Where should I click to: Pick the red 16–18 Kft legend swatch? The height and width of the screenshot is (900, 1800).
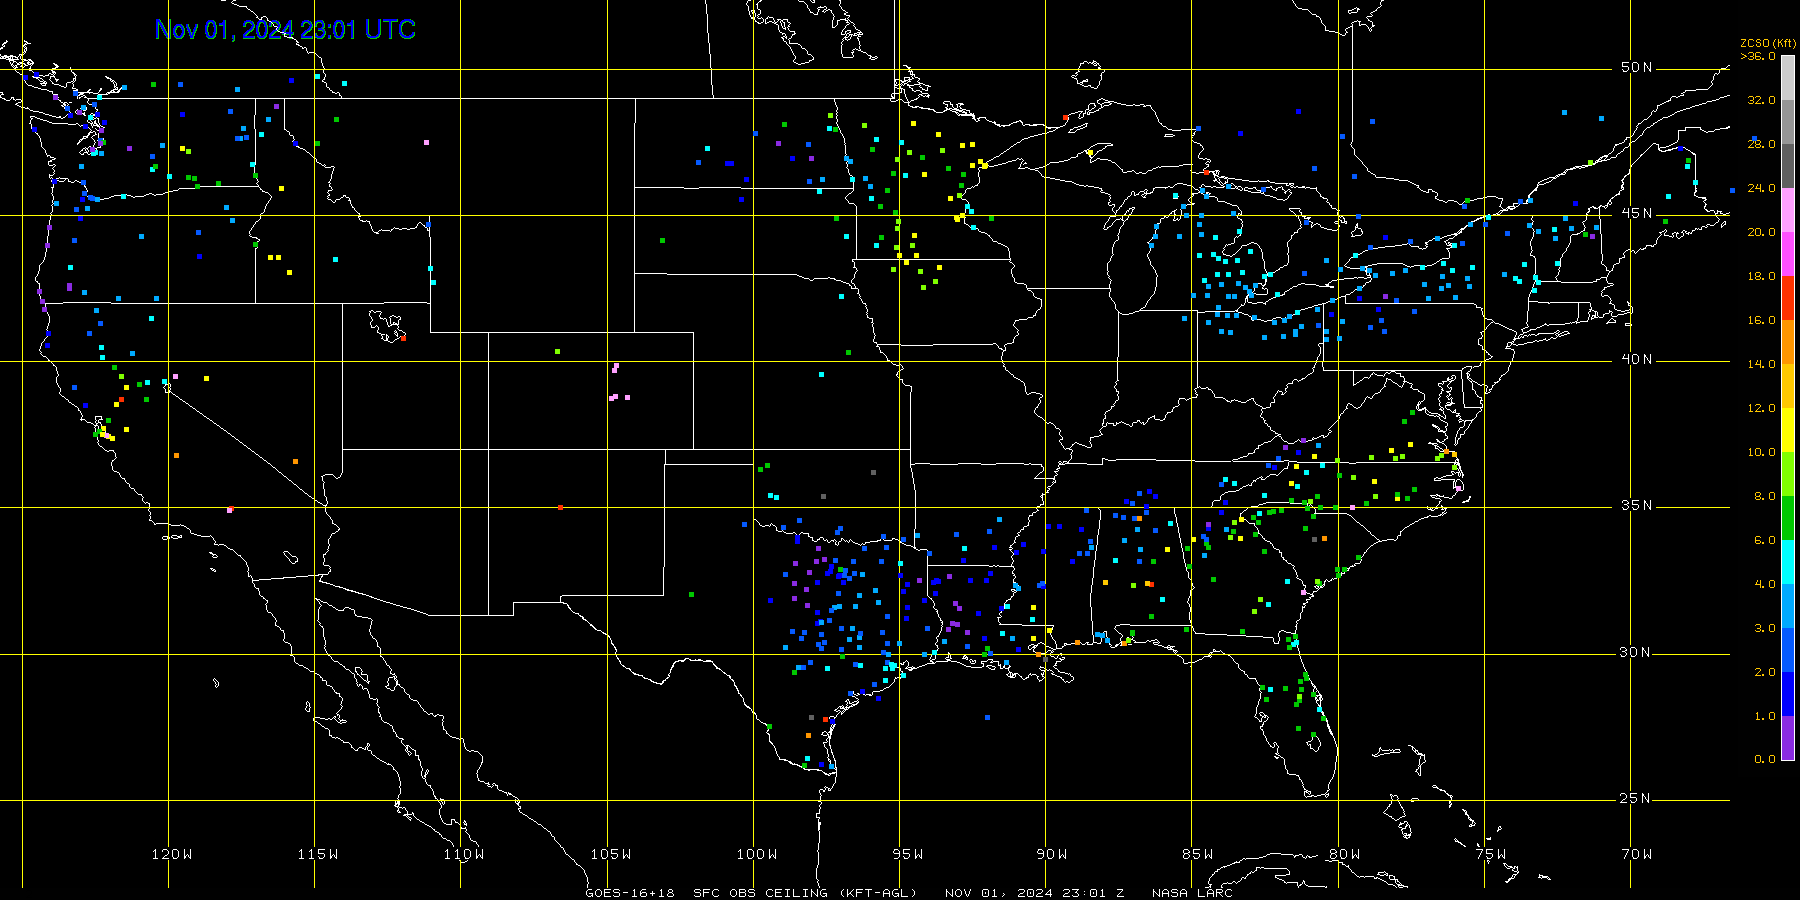pos(1788,298)
